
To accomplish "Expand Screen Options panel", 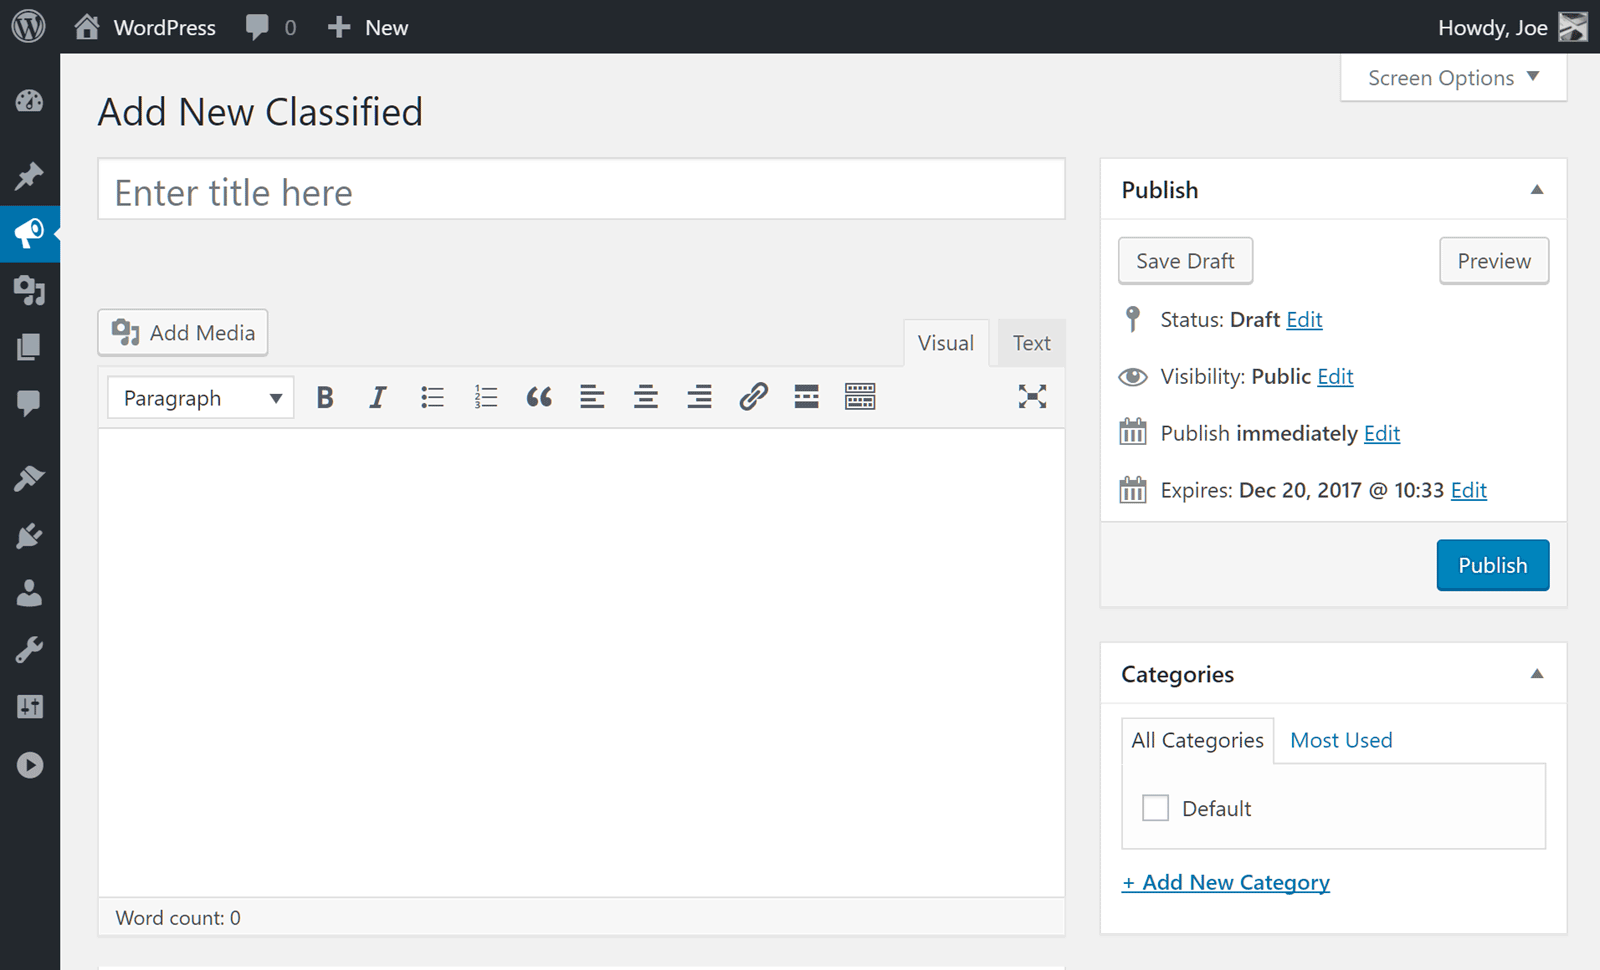I will point(1453,78).
